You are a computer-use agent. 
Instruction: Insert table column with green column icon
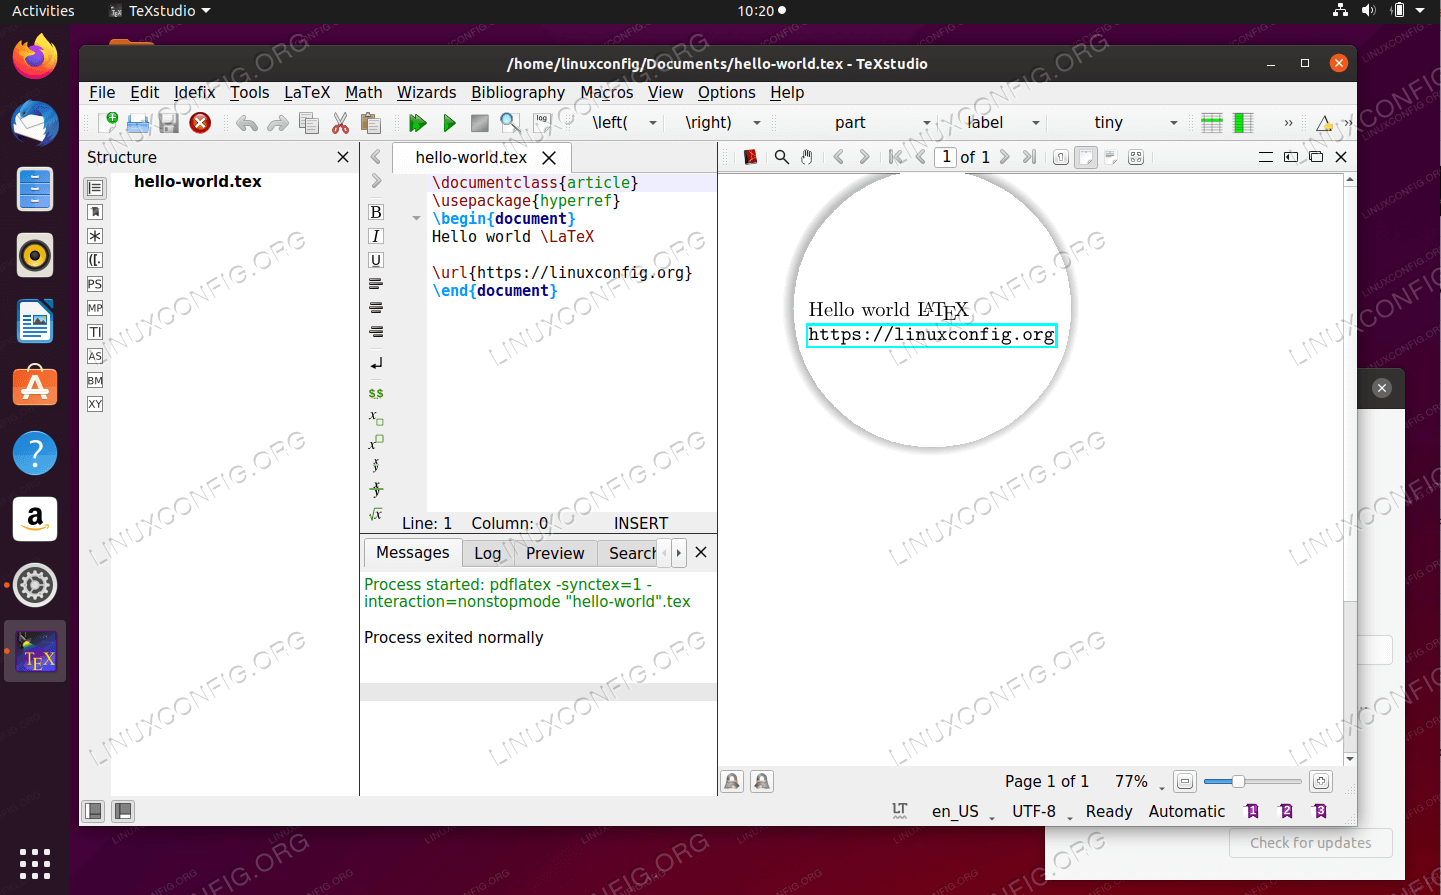[x=1243, y=123]
